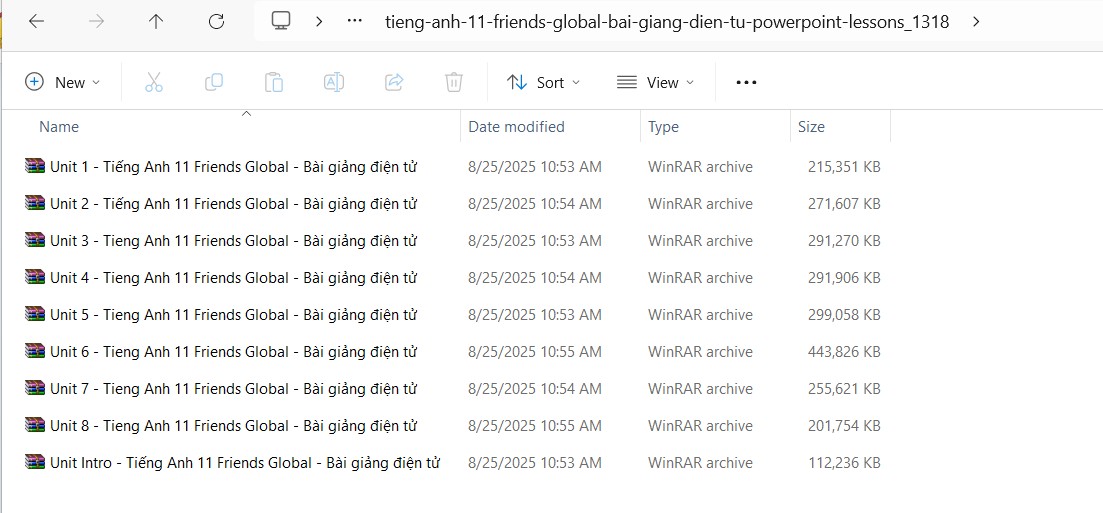Viewport: 1103px width, 513px height.
Task: Click the Delete trash icon
Action: (454, 82)
